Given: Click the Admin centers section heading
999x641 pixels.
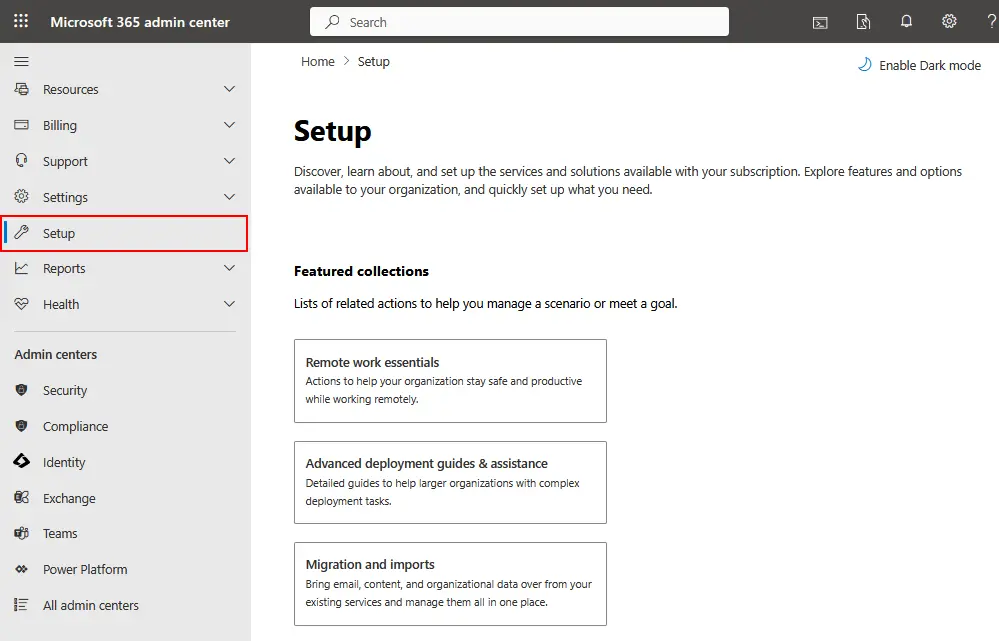Looking at the screenshot, I should coord(55,354).
